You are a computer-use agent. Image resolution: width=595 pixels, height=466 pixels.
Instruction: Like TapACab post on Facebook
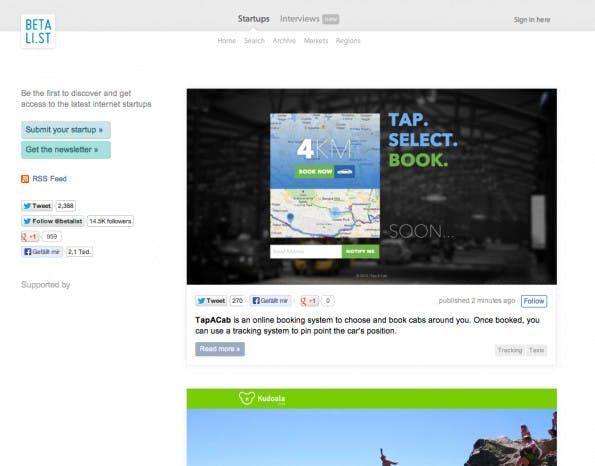pyautogui.click(x=271, y=301)
